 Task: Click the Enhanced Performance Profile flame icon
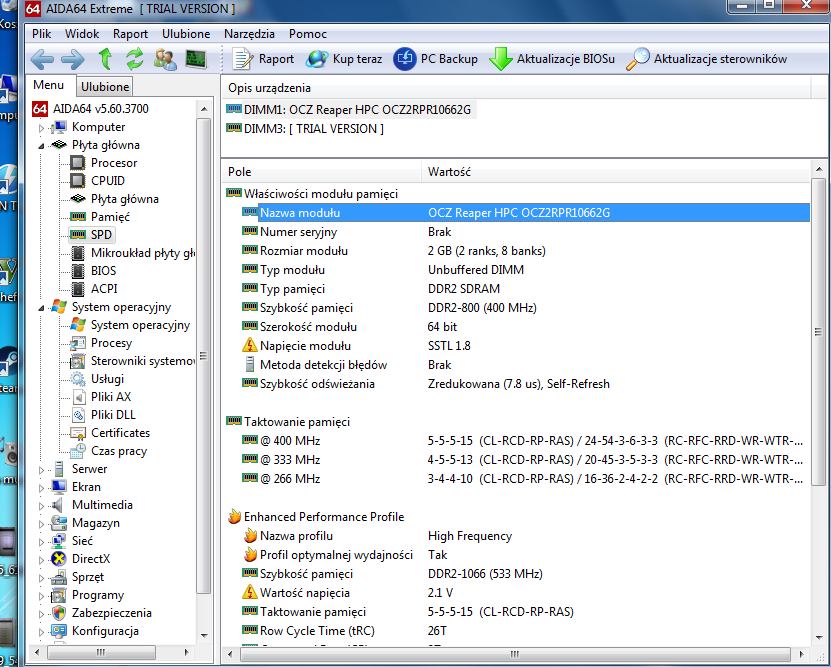pyautogui.click(x=234, y=517)
